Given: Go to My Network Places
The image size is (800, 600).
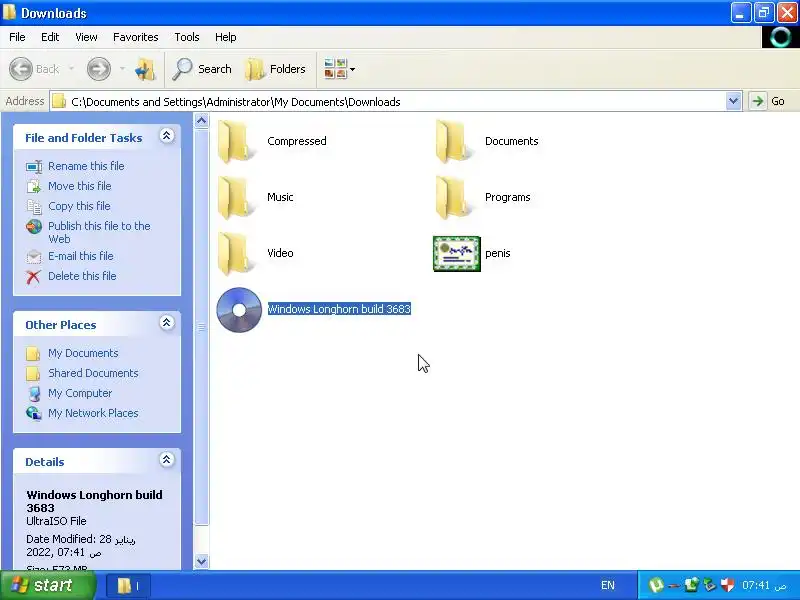Looking at the screenshot, I should [x=93, y=413].
